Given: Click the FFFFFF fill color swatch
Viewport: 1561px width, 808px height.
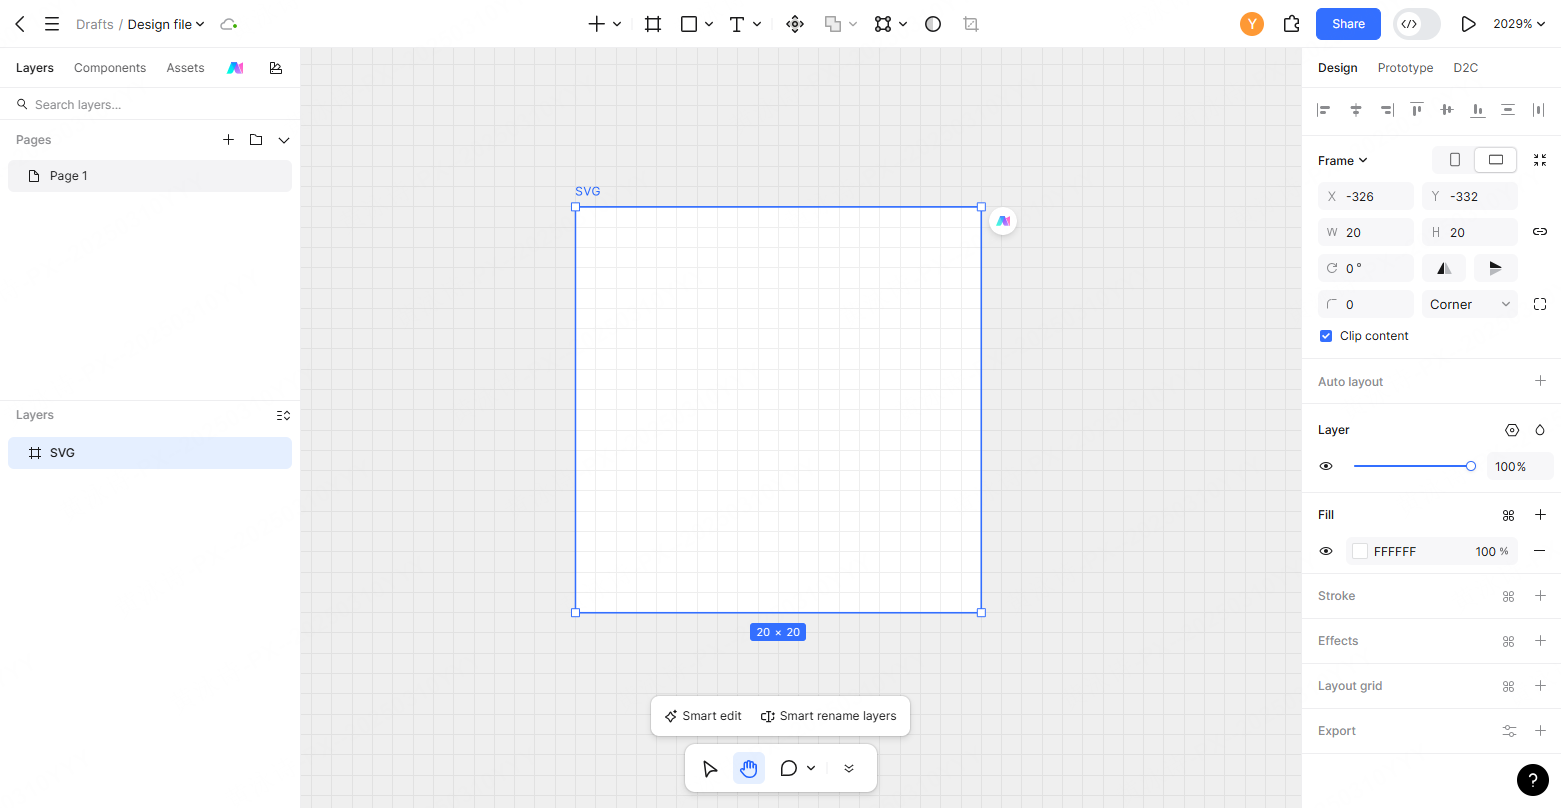Looking at the screenshot, I should tap(1360, 551).
